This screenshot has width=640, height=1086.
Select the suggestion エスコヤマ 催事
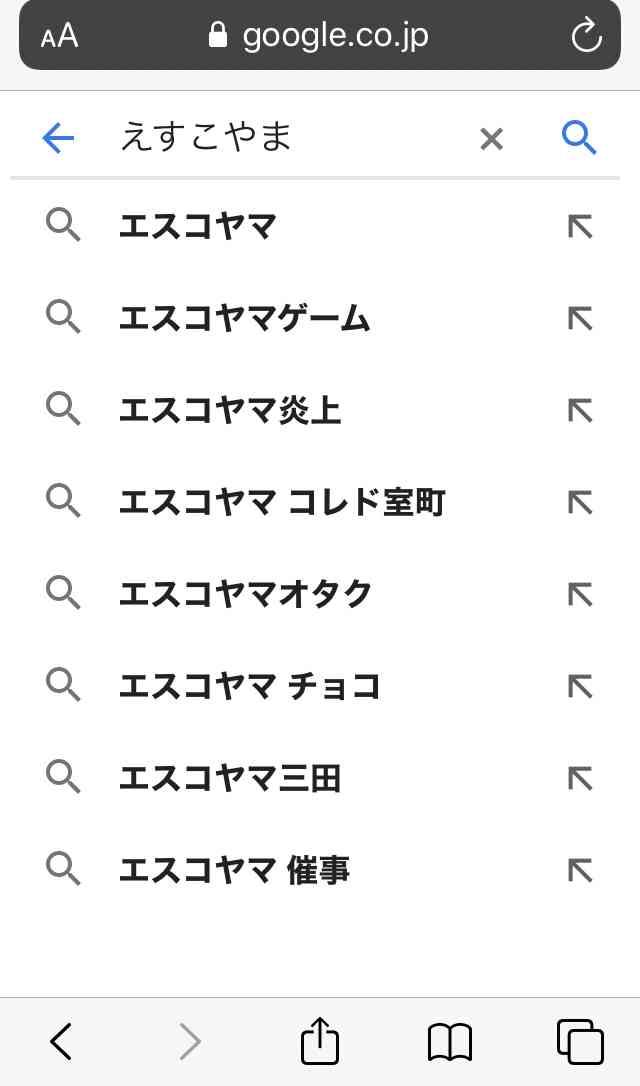tap(234, 869)
